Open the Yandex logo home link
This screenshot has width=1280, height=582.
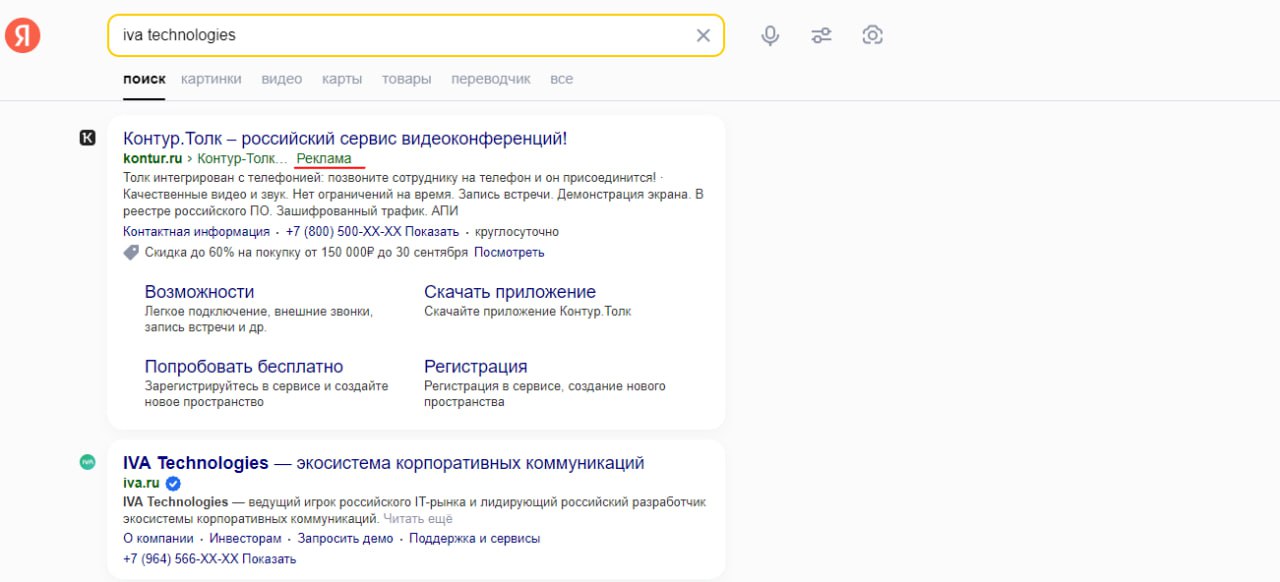point(23,36)
